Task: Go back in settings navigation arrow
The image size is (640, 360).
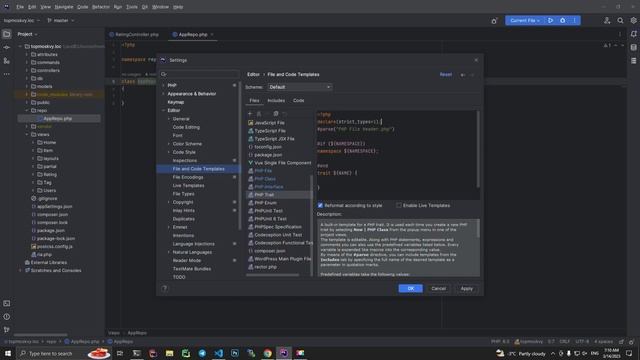Action: (463, 75)
